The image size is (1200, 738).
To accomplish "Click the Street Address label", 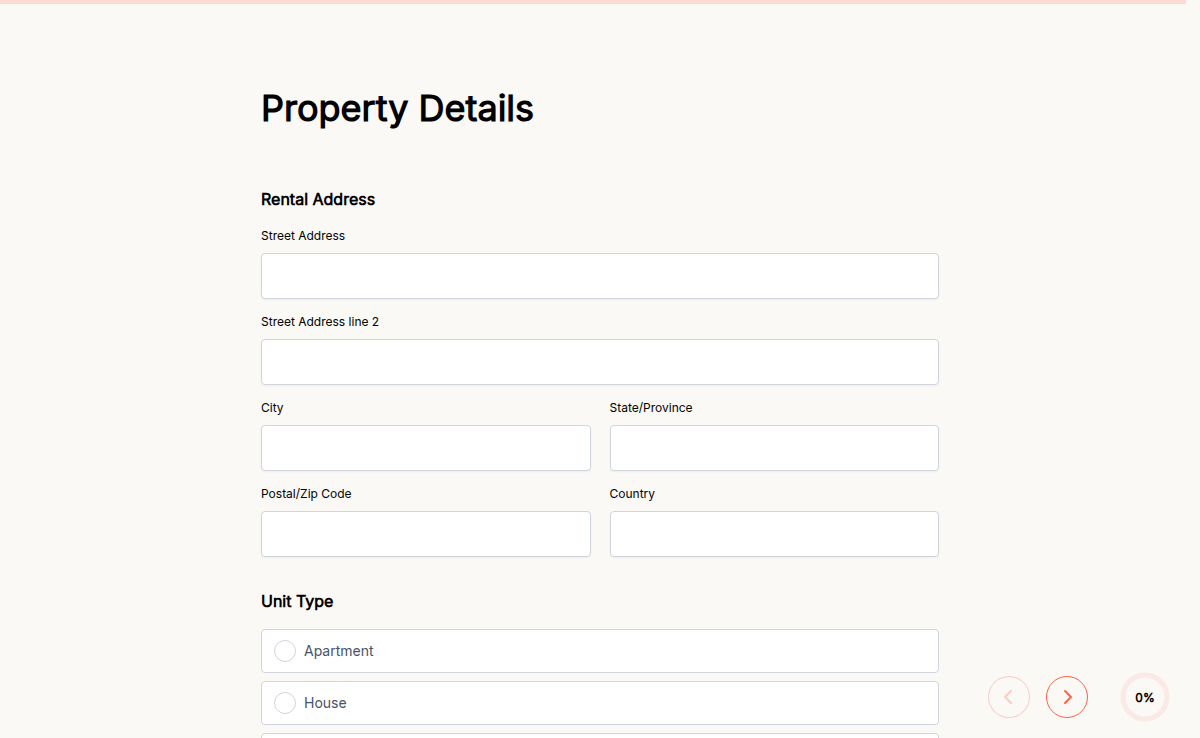I will point(303,235).
